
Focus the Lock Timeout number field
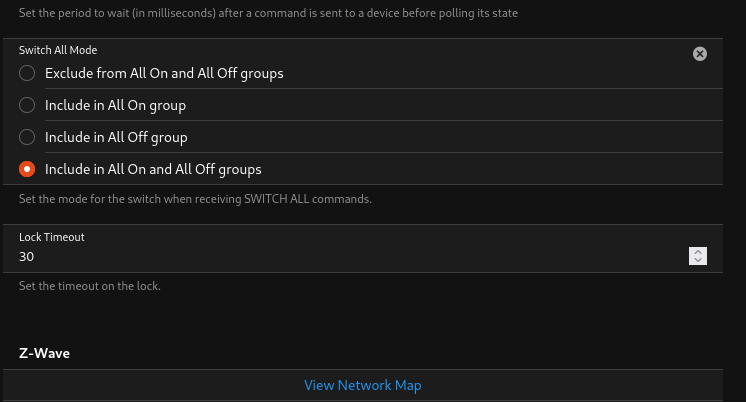350,257
